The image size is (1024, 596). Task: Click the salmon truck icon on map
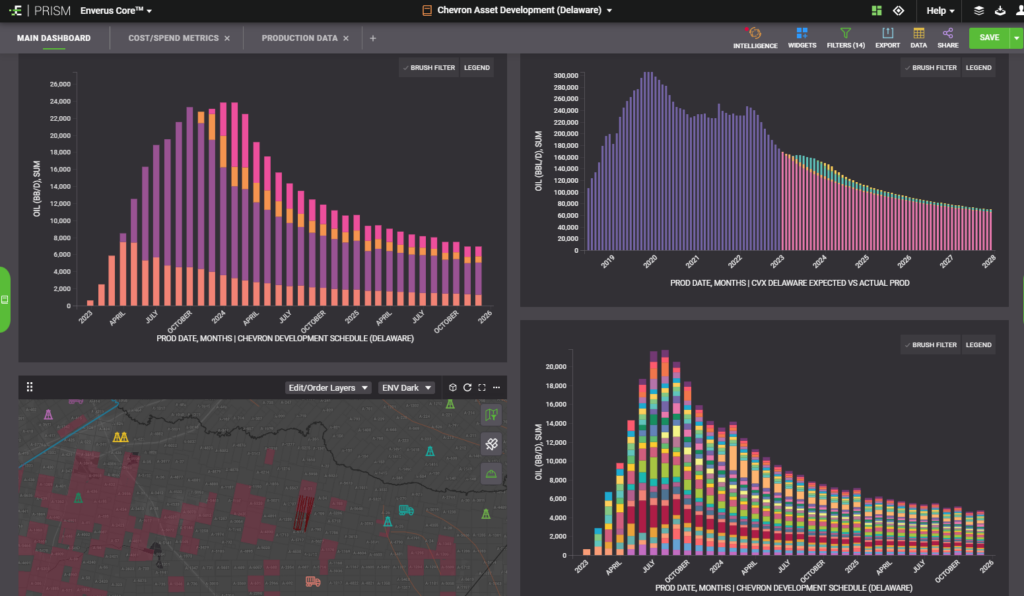tap(313, 581)
